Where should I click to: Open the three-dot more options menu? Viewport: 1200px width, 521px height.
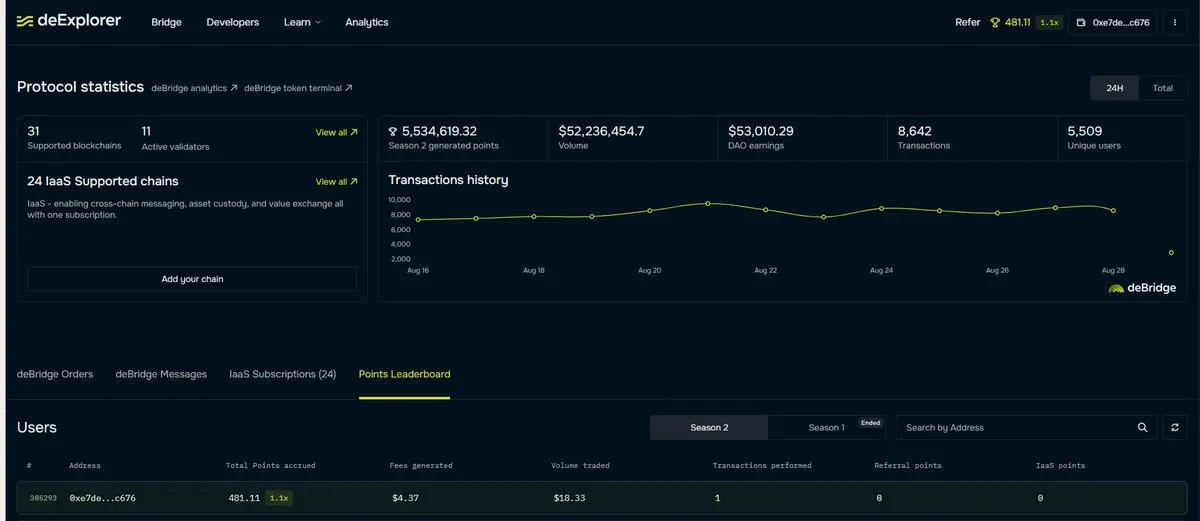1174,22
